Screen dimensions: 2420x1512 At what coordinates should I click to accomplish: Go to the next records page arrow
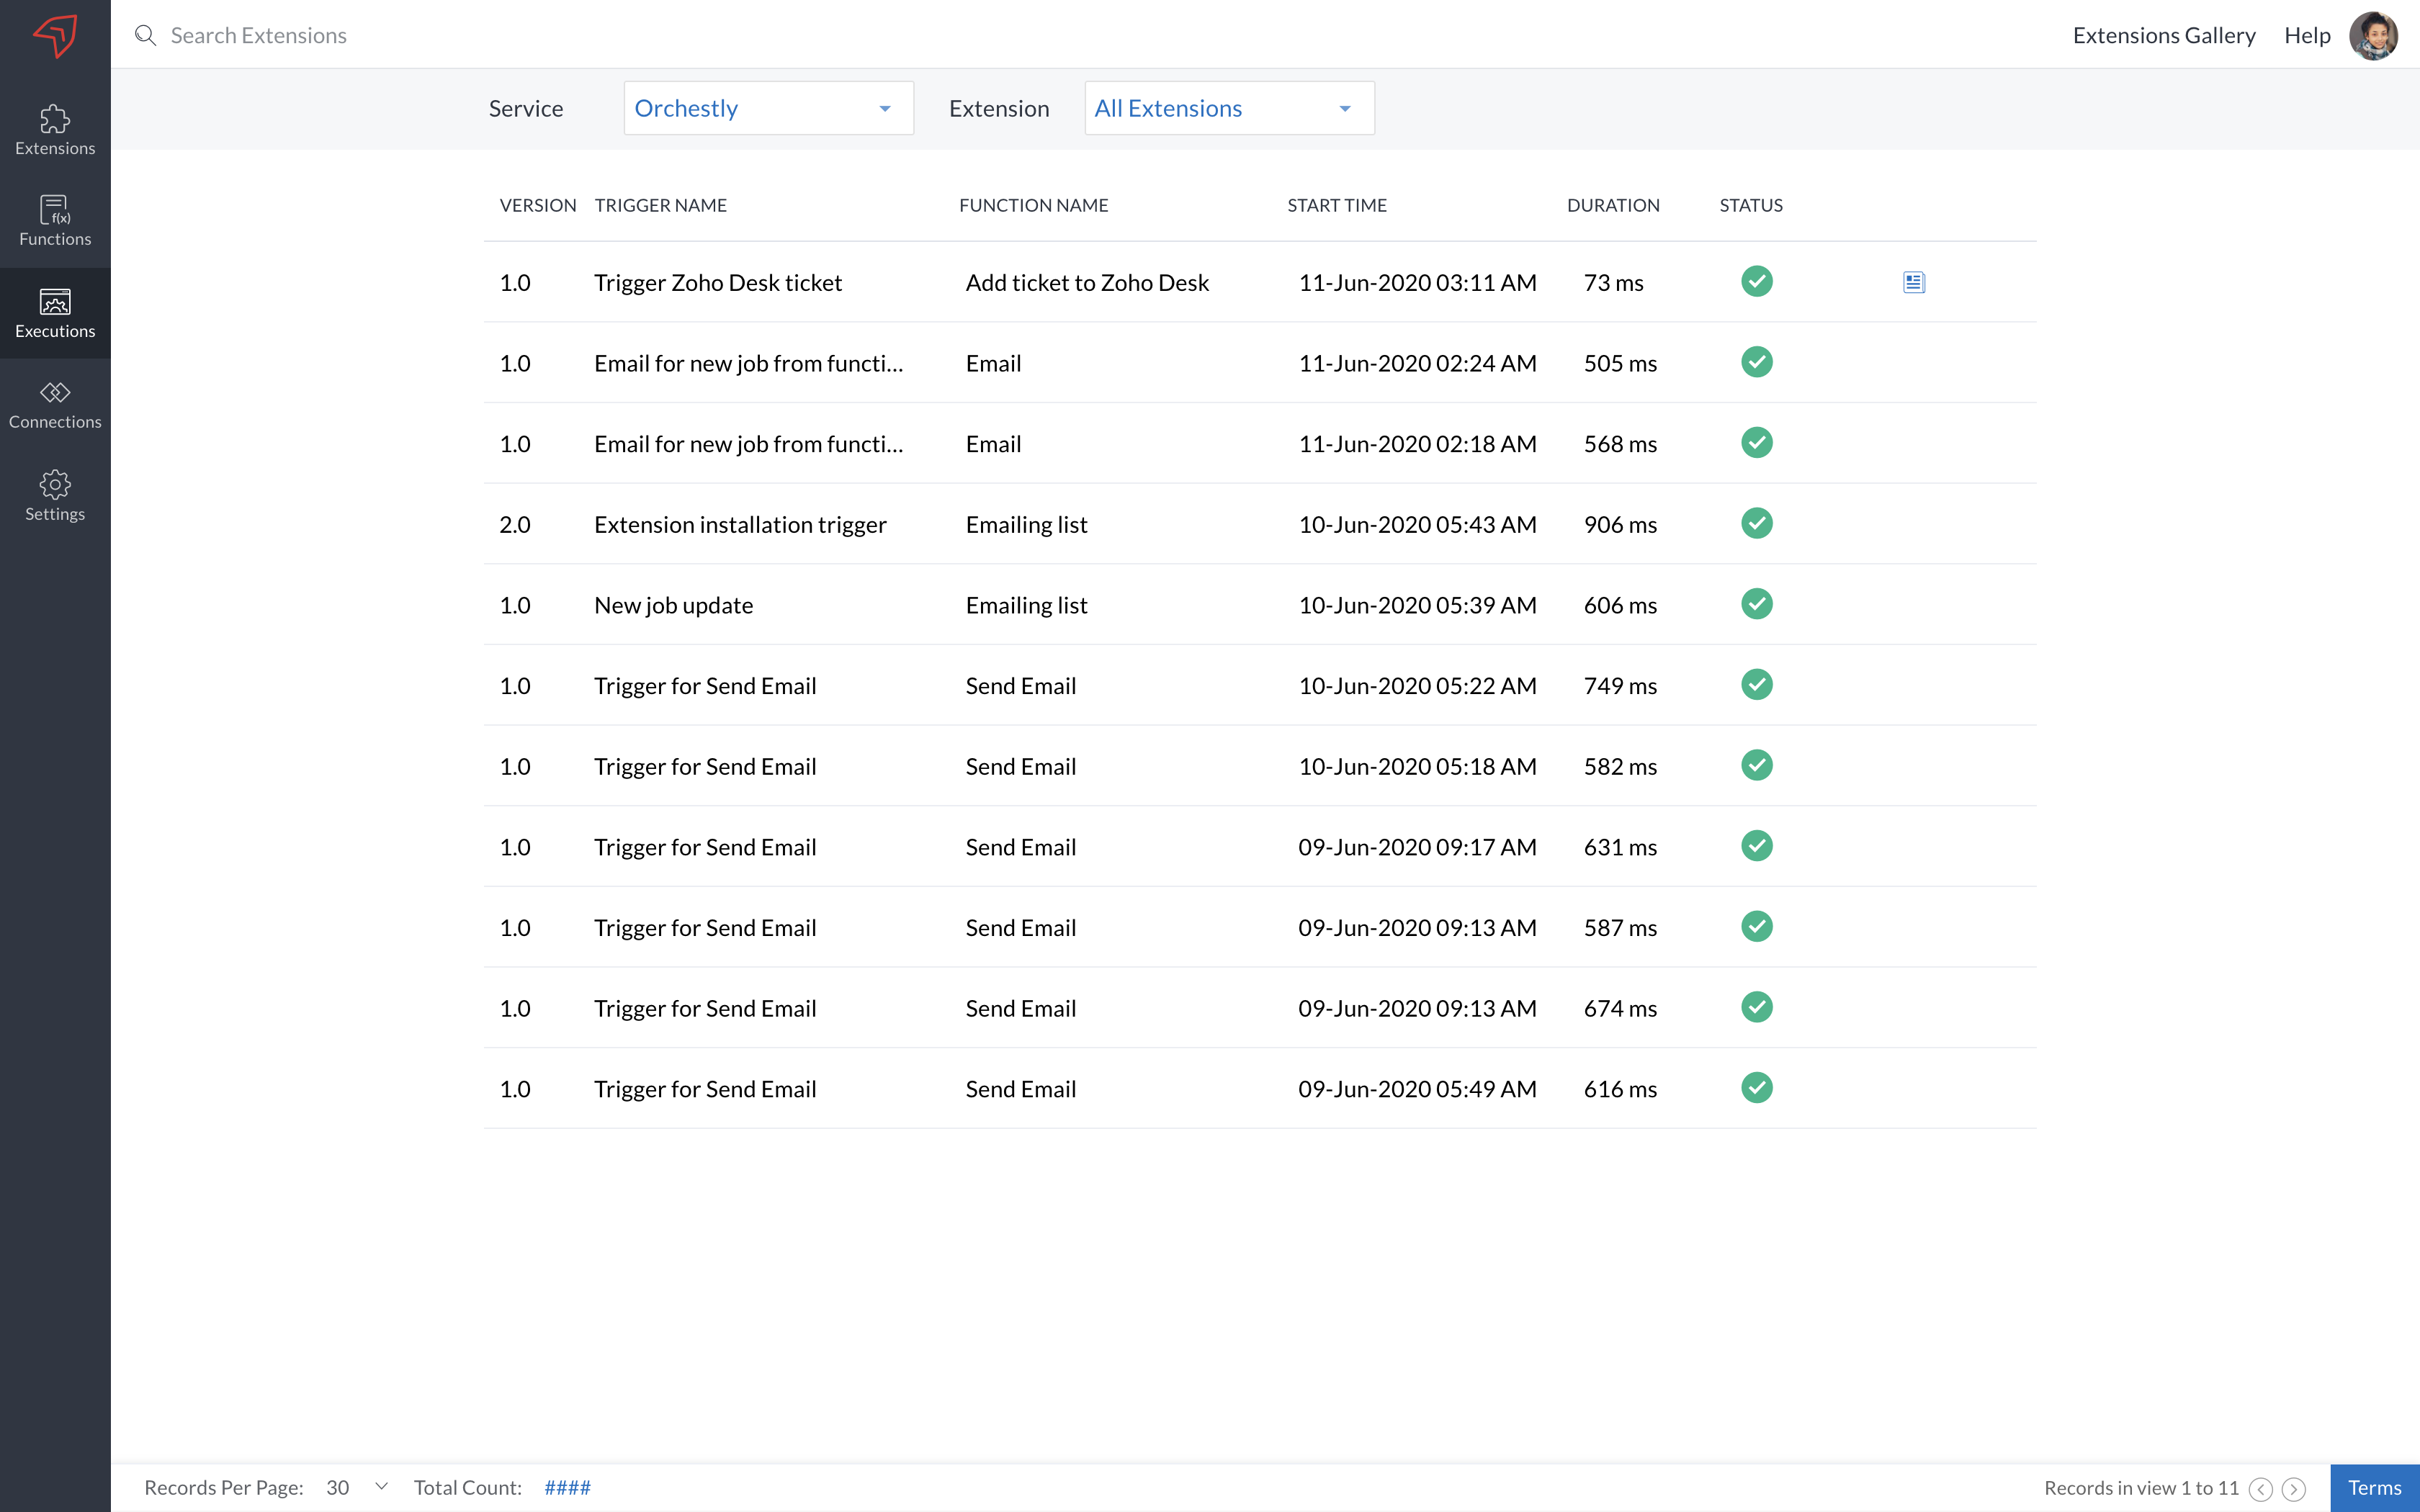point(2294,1489)
